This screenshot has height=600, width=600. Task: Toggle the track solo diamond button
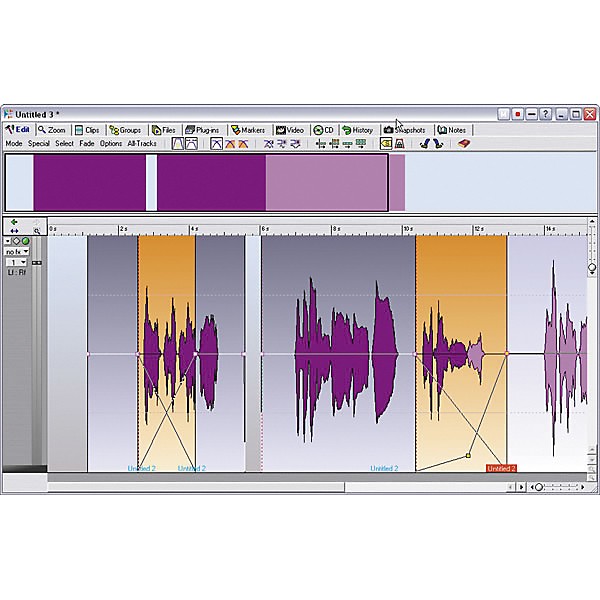pyautogui.click(x=16, y=241)
